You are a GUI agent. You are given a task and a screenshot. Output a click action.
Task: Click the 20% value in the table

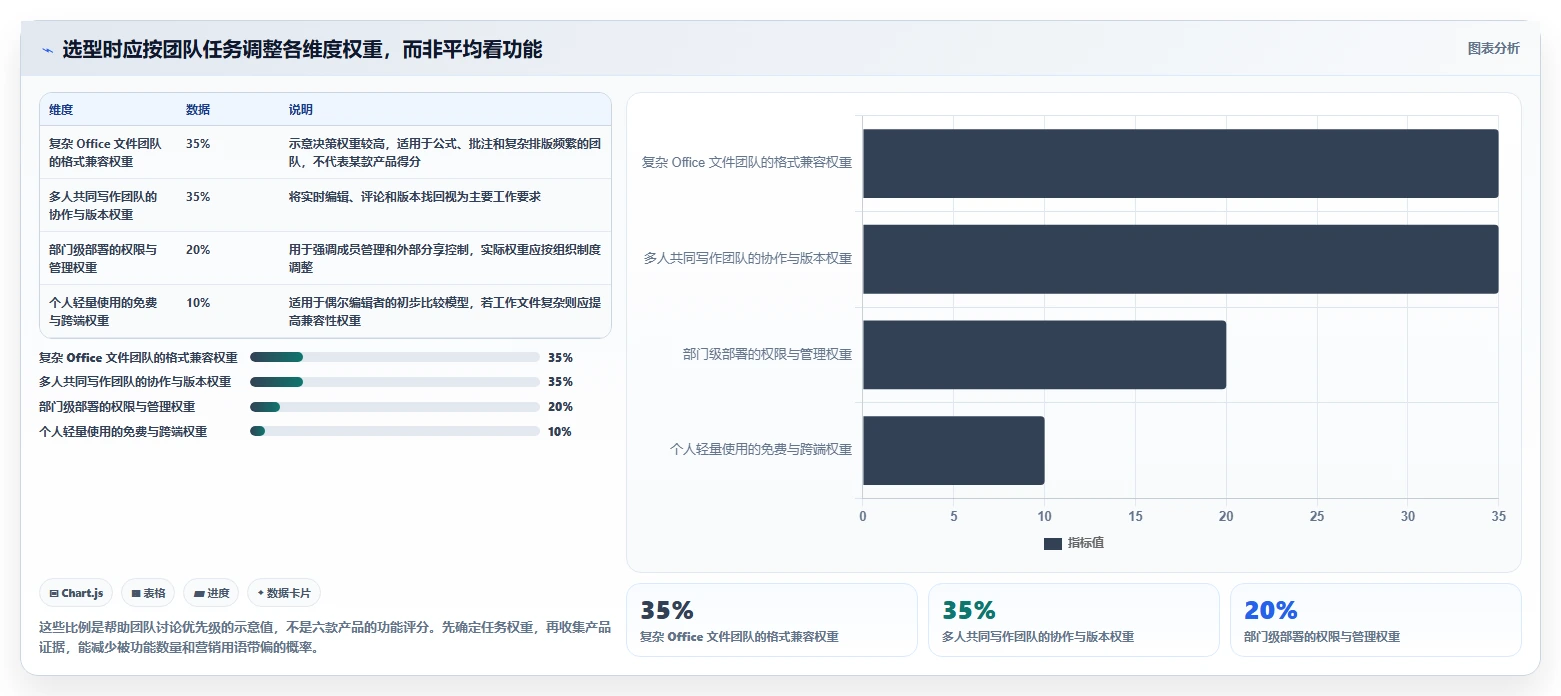(x=198, y=250)
